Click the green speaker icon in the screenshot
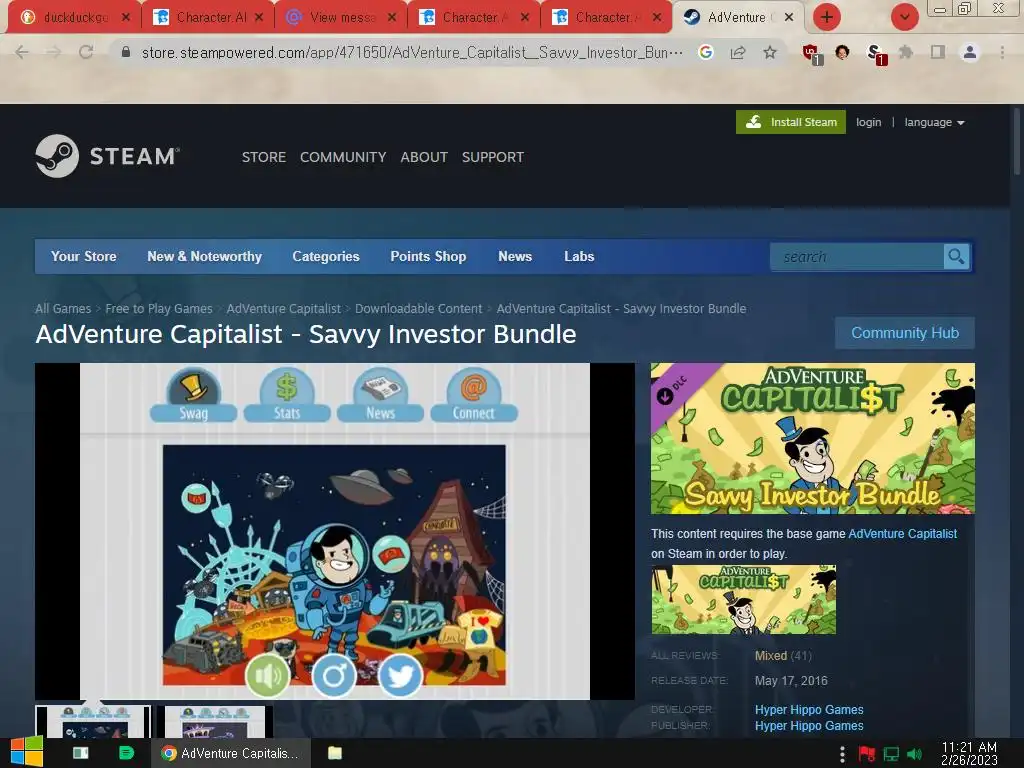Image resolution: width=1024 pixels, height=768 pixels. 268,675
